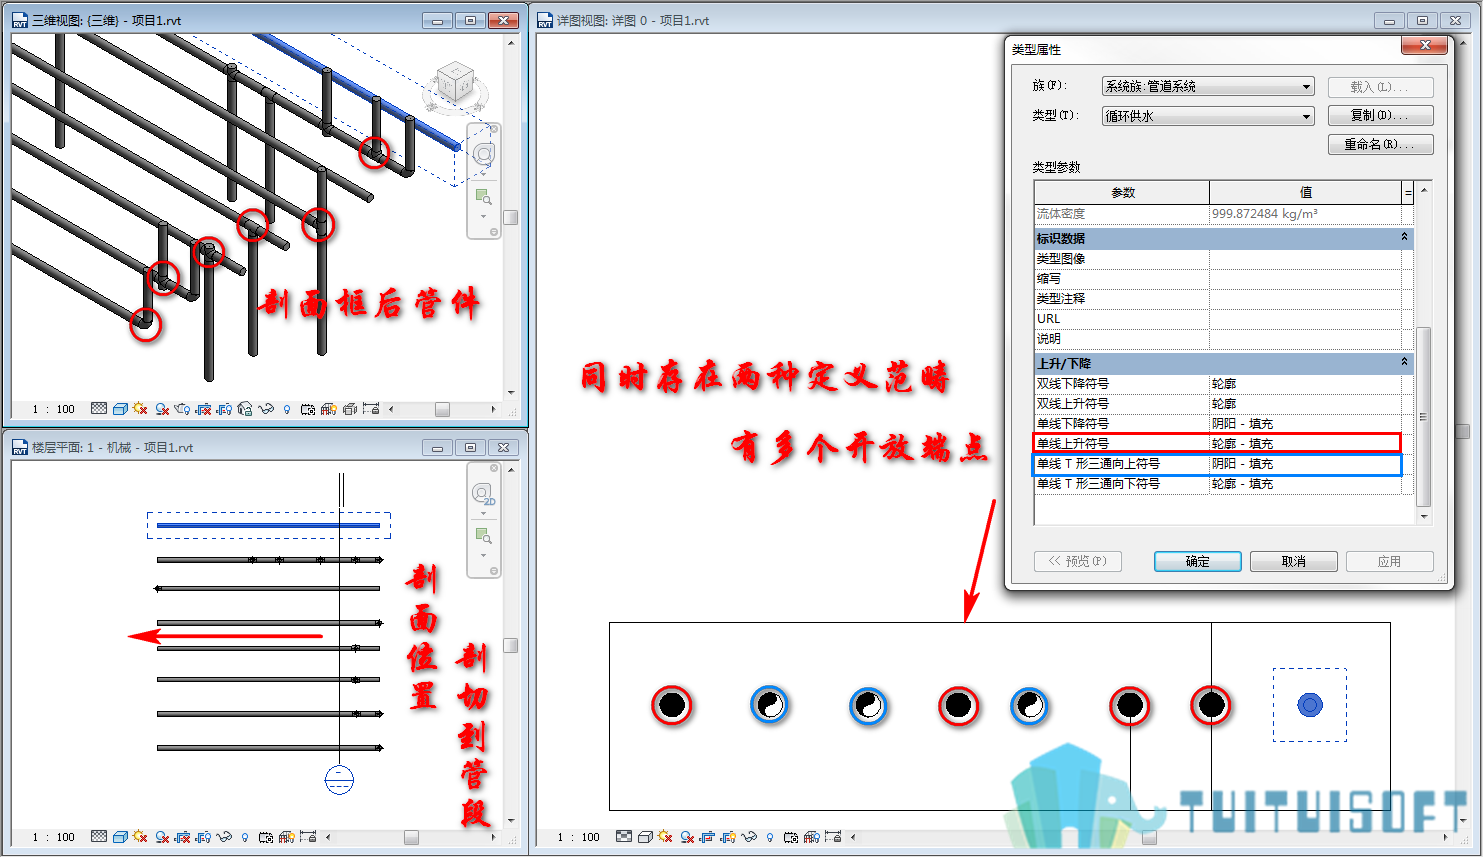
Task: Click 阴阳 - 填充 value of 单线 T 形三通向上符号
Action: [1305, 464]
